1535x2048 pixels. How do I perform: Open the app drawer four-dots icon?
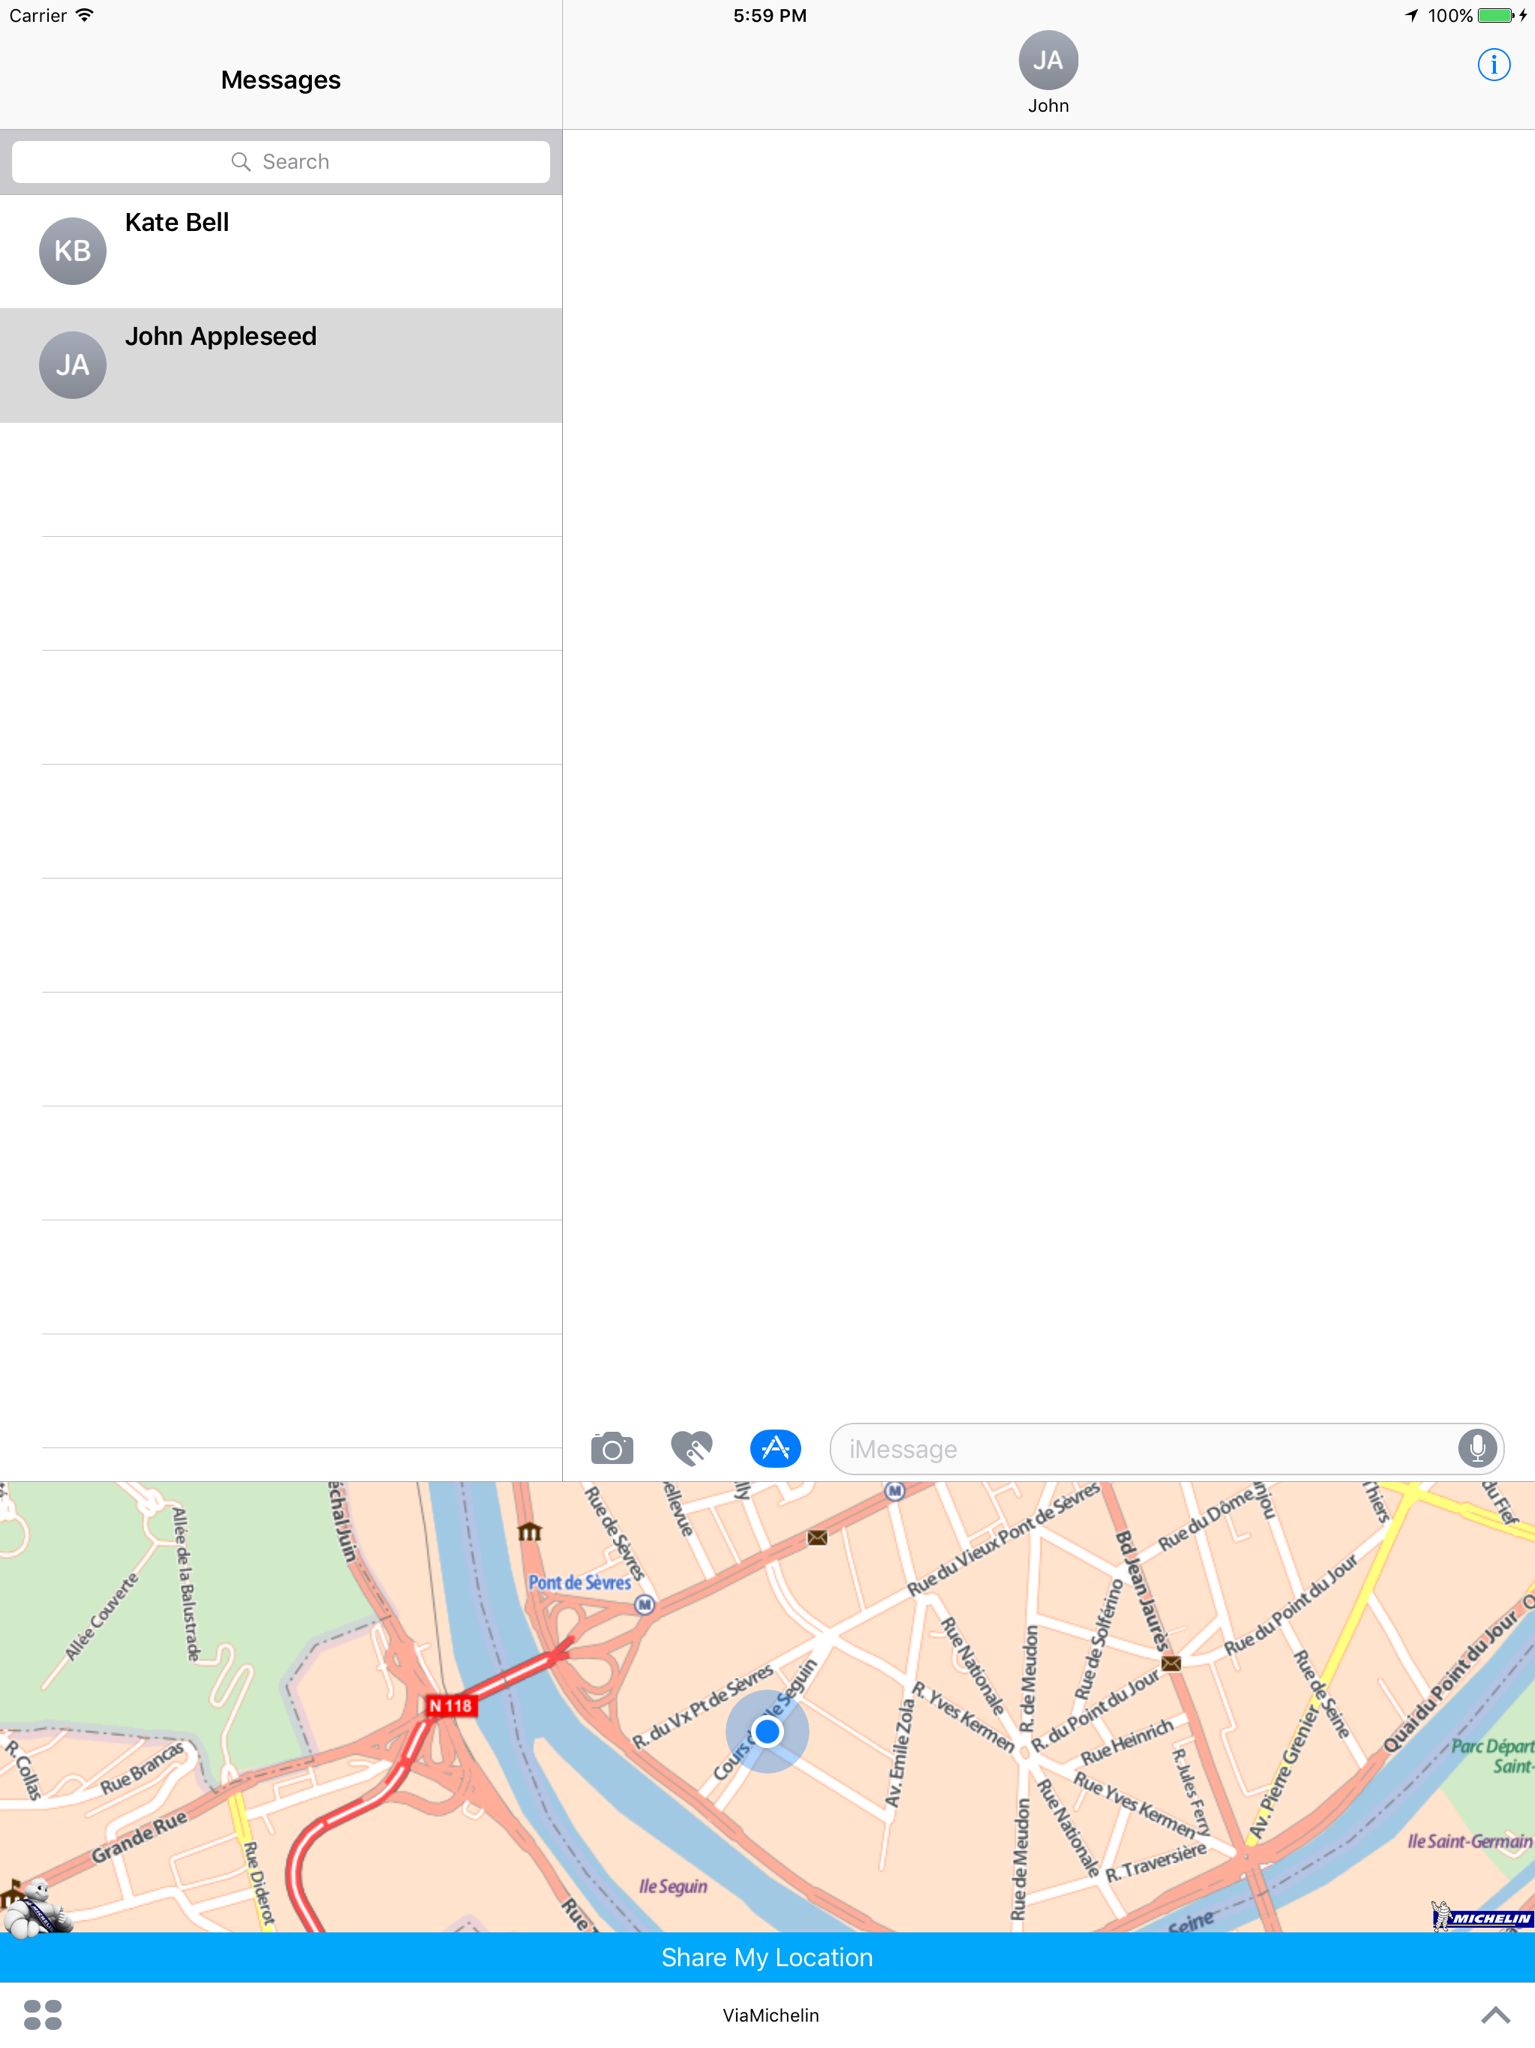click(43, 2015)
